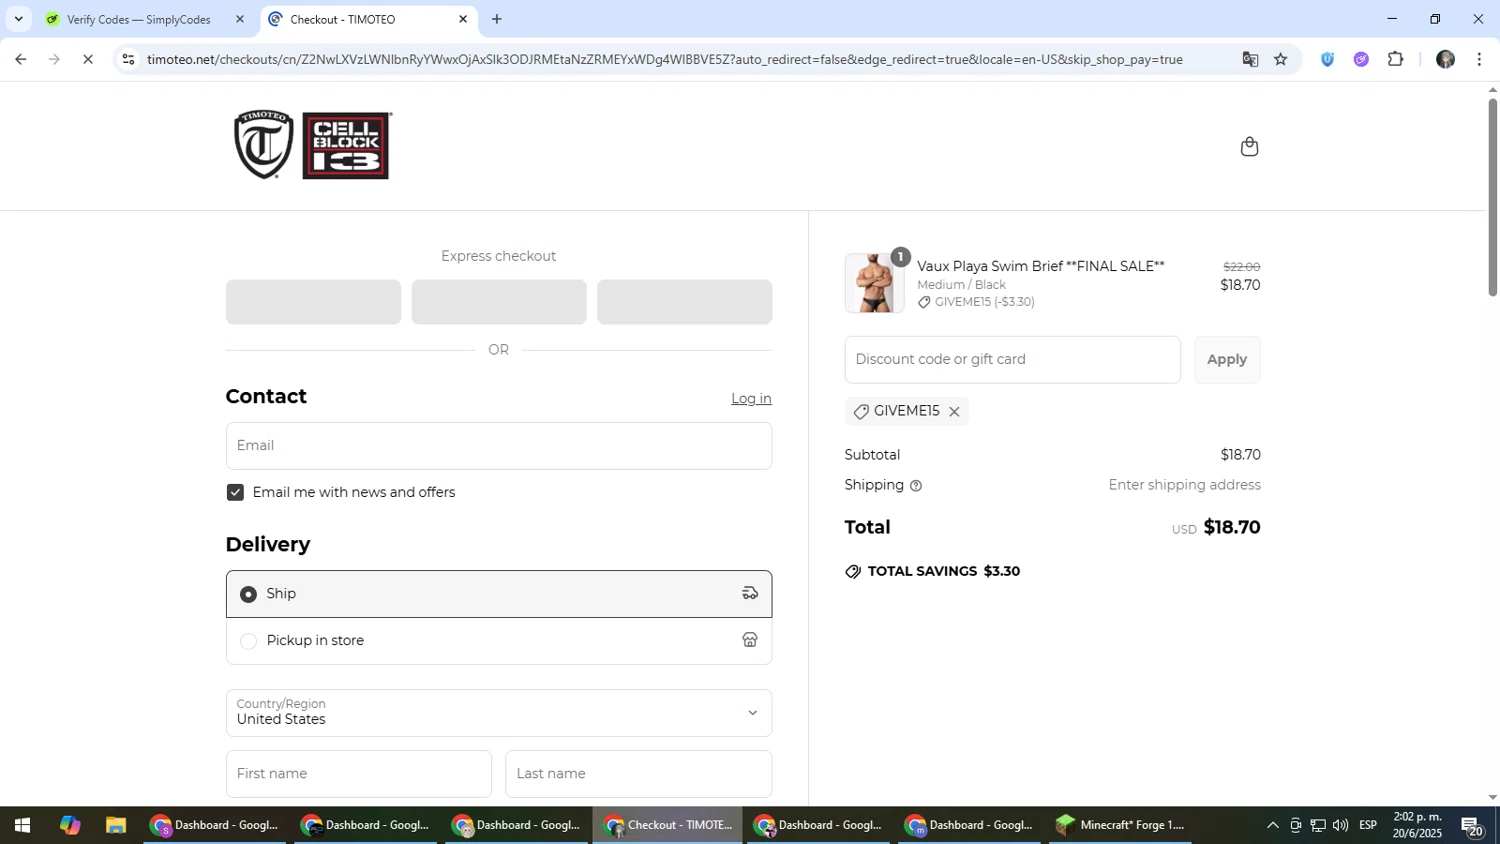Open a new browser tab
The image size is (1500, 844).
(497, 19)
